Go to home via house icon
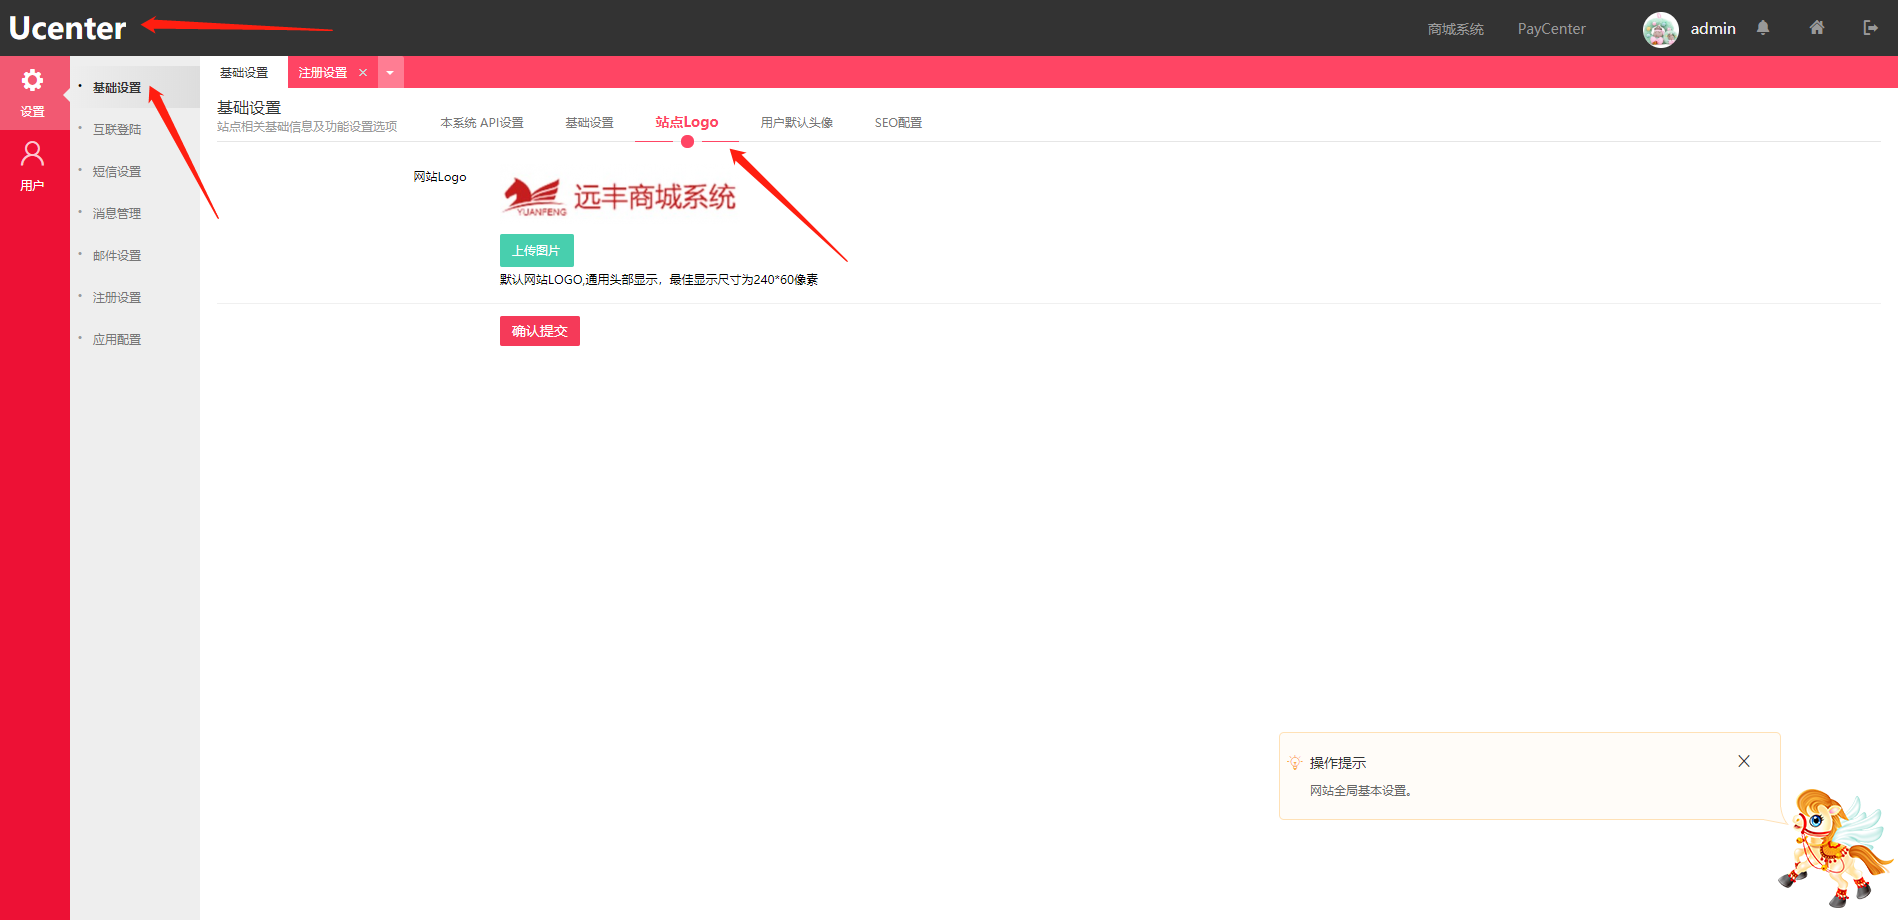Viewport: 1898px width, 920px height. [x=1817, y=28]
